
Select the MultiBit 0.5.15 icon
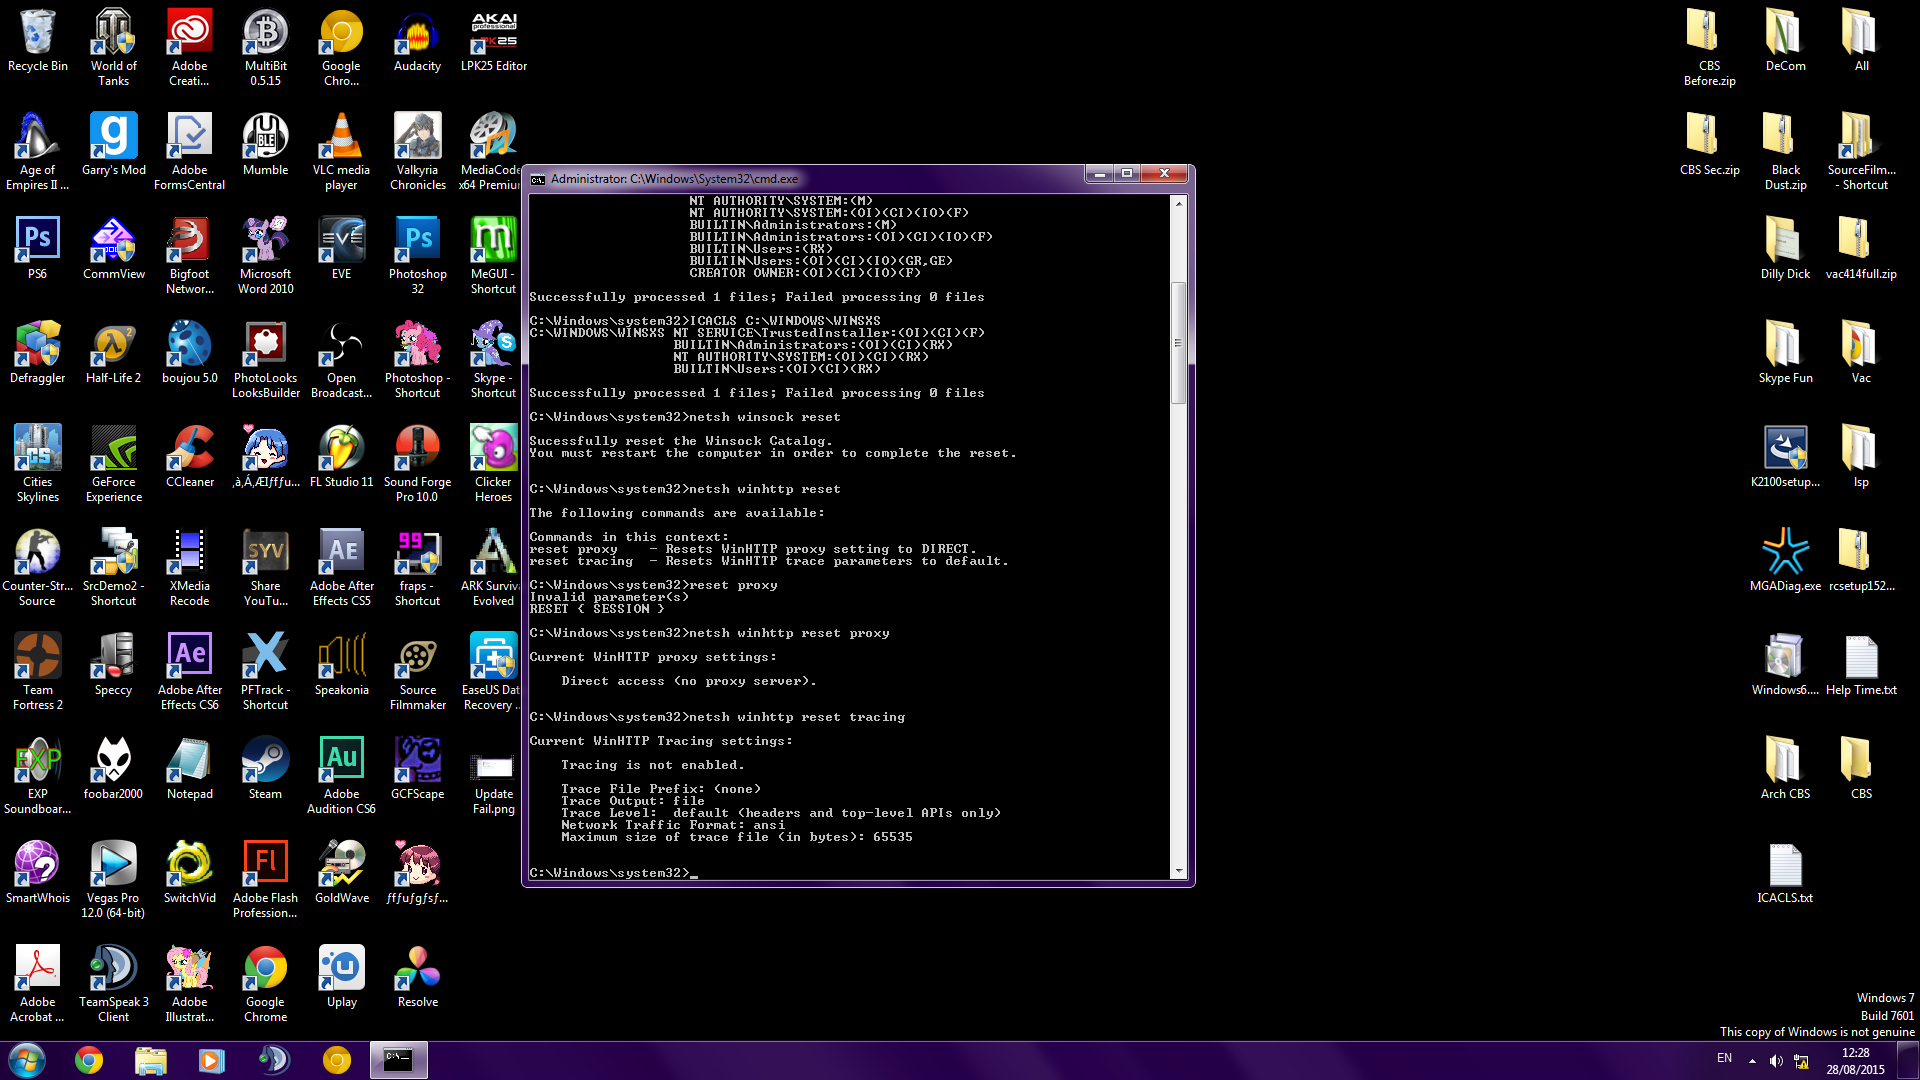point(265,47)
